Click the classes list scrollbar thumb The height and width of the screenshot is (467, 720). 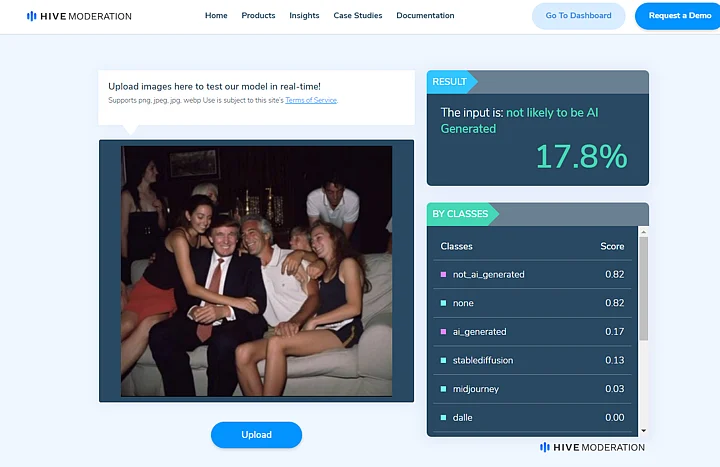(643, 290)
